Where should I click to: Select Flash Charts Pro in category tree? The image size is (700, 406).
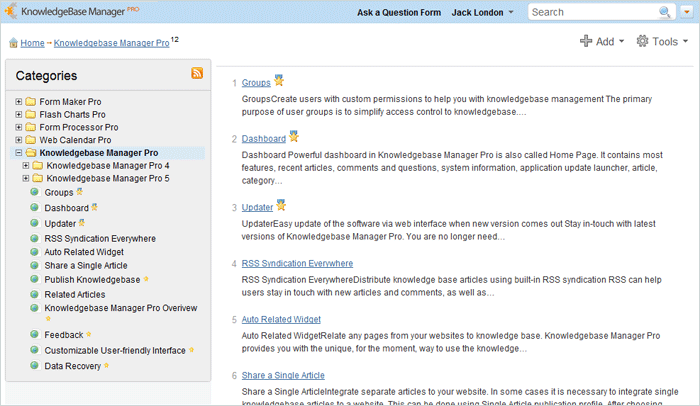[72, 114]
